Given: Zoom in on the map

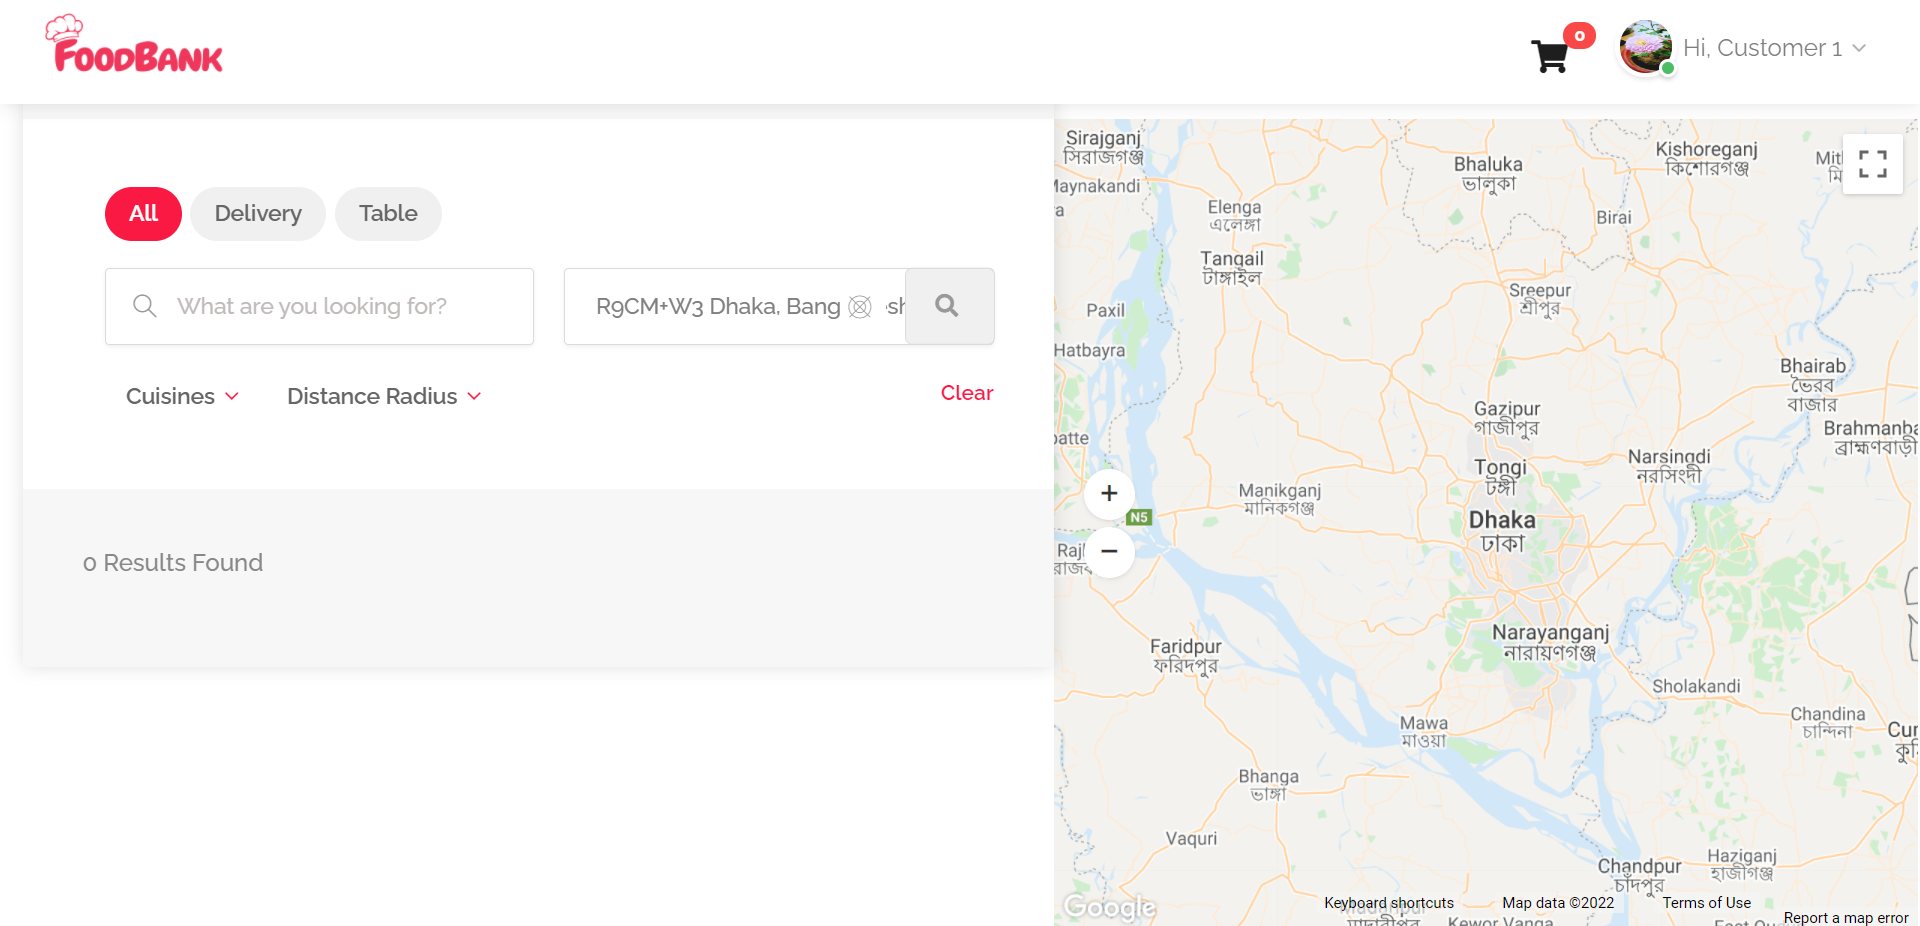Looking at the screenshot, I should (1109, 493).
